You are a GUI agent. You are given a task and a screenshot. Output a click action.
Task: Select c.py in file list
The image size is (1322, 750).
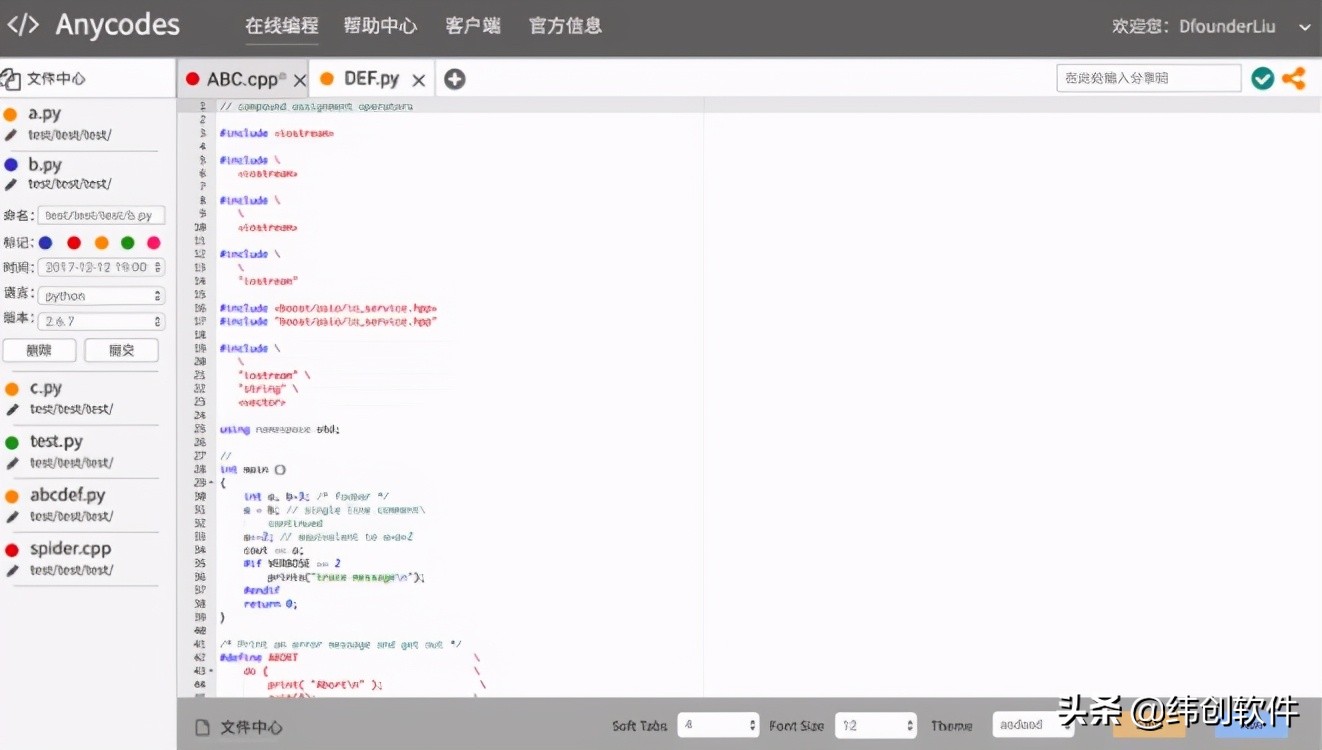tap(46, 388)
